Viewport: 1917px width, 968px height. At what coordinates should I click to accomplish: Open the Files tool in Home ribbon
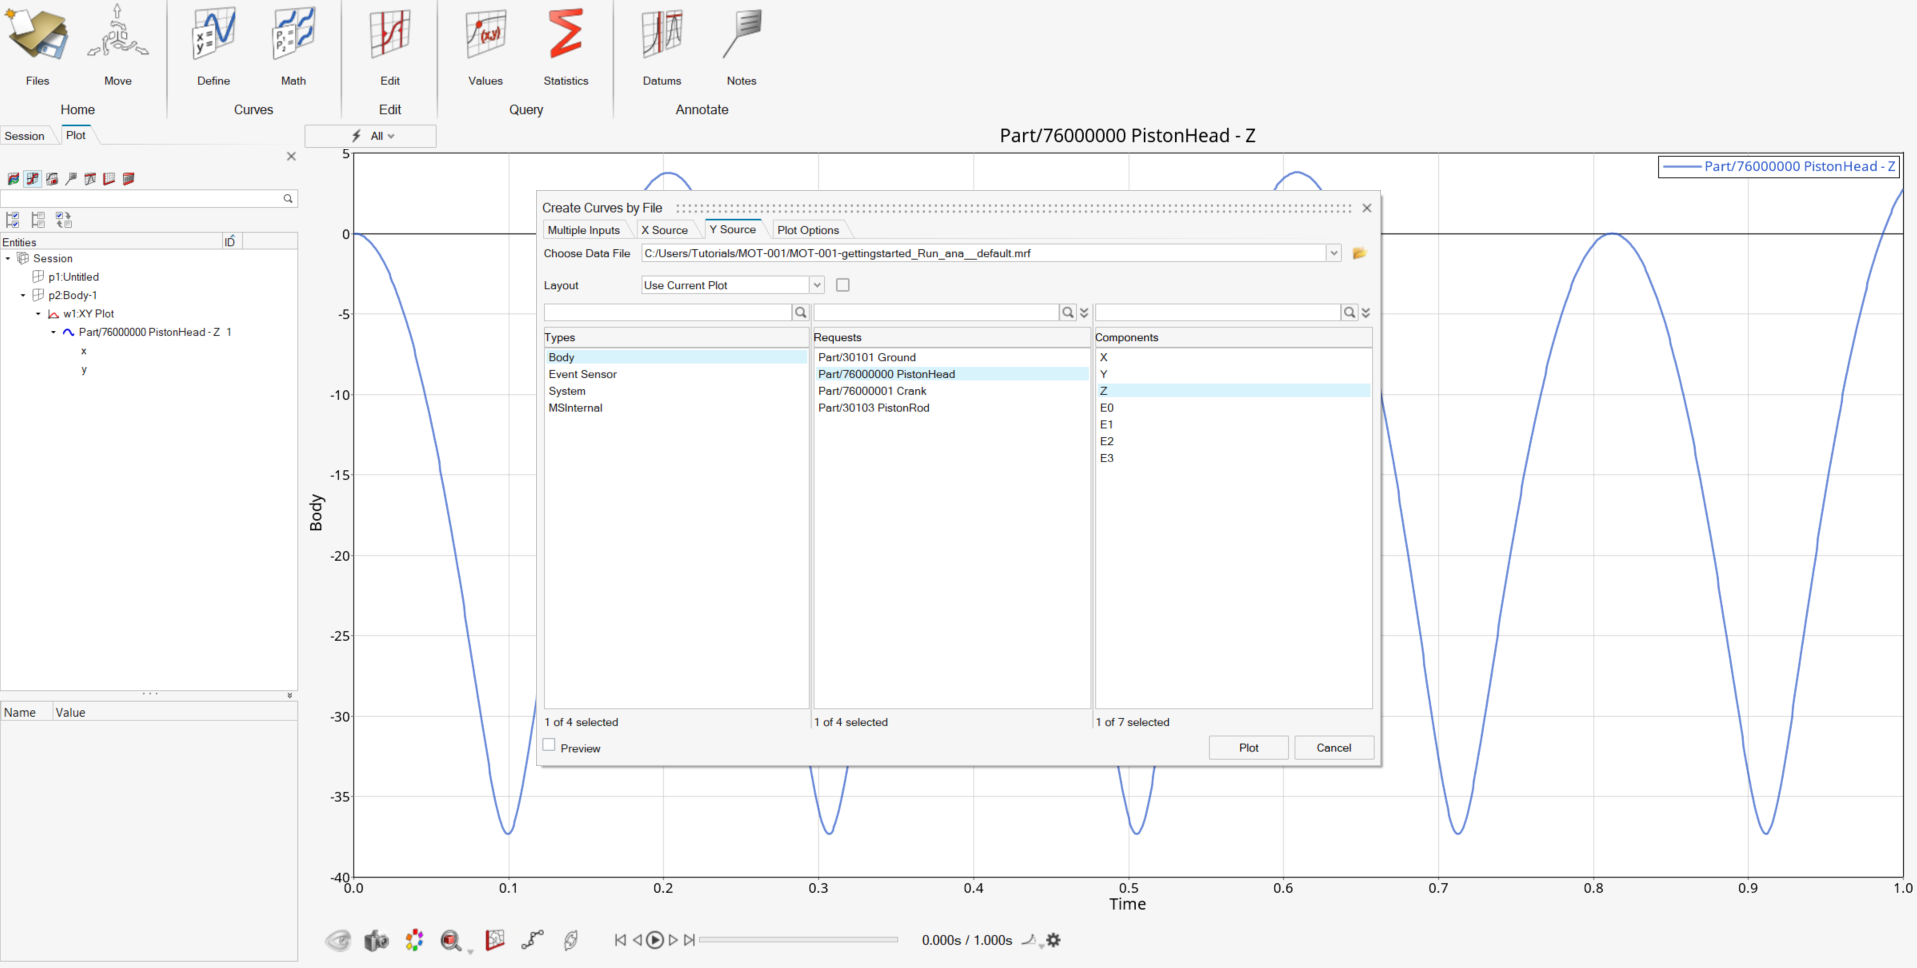(37, 40)
